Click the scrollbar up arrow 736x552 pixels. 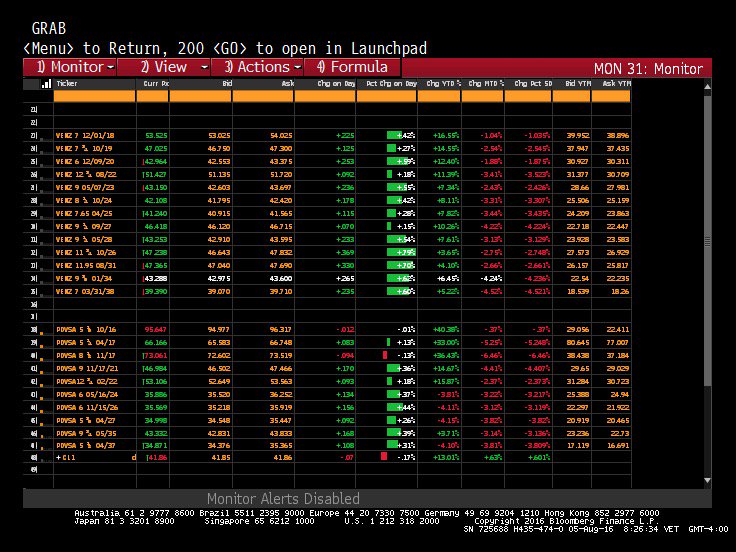pos(707,86)
